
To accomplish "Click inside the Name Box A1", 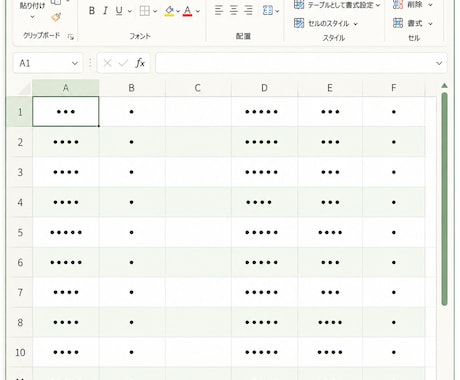I will 41,63.
